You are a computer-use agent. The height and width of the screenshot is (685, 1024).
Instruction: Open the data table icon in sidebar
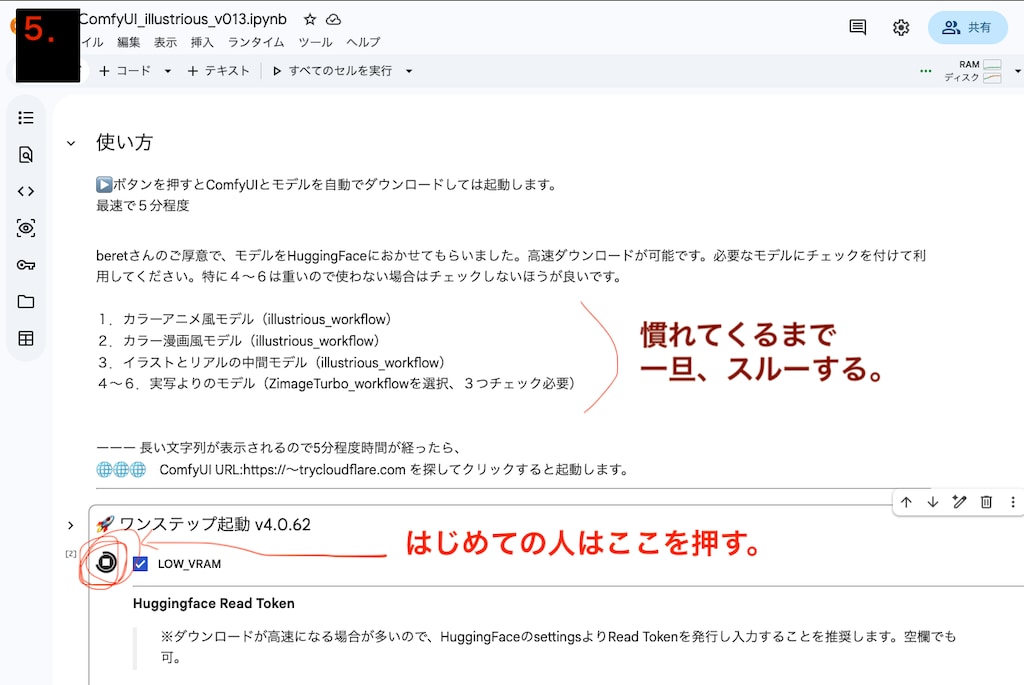(x=26, y=339)
